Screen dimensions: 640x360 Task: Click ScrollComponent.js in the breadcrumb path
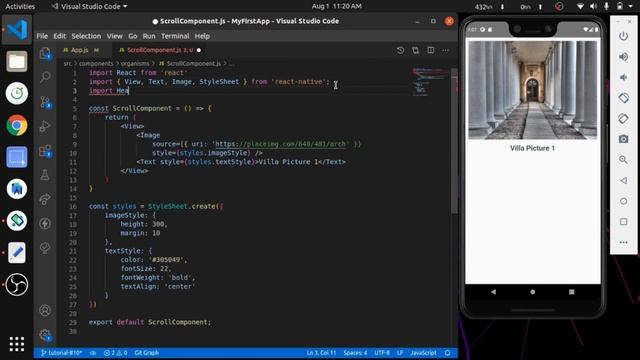[193, 64]
